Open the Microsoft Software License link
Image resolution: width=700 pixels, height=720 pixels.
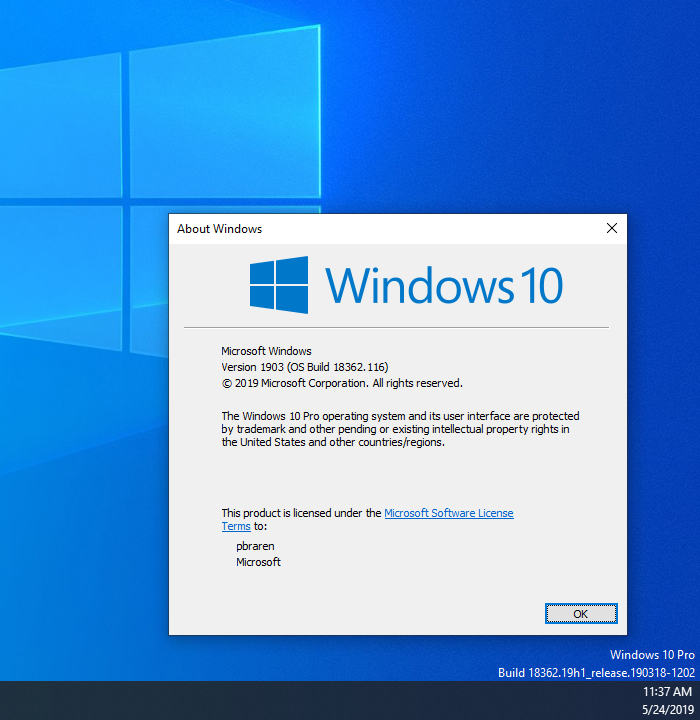click(449, 513)
